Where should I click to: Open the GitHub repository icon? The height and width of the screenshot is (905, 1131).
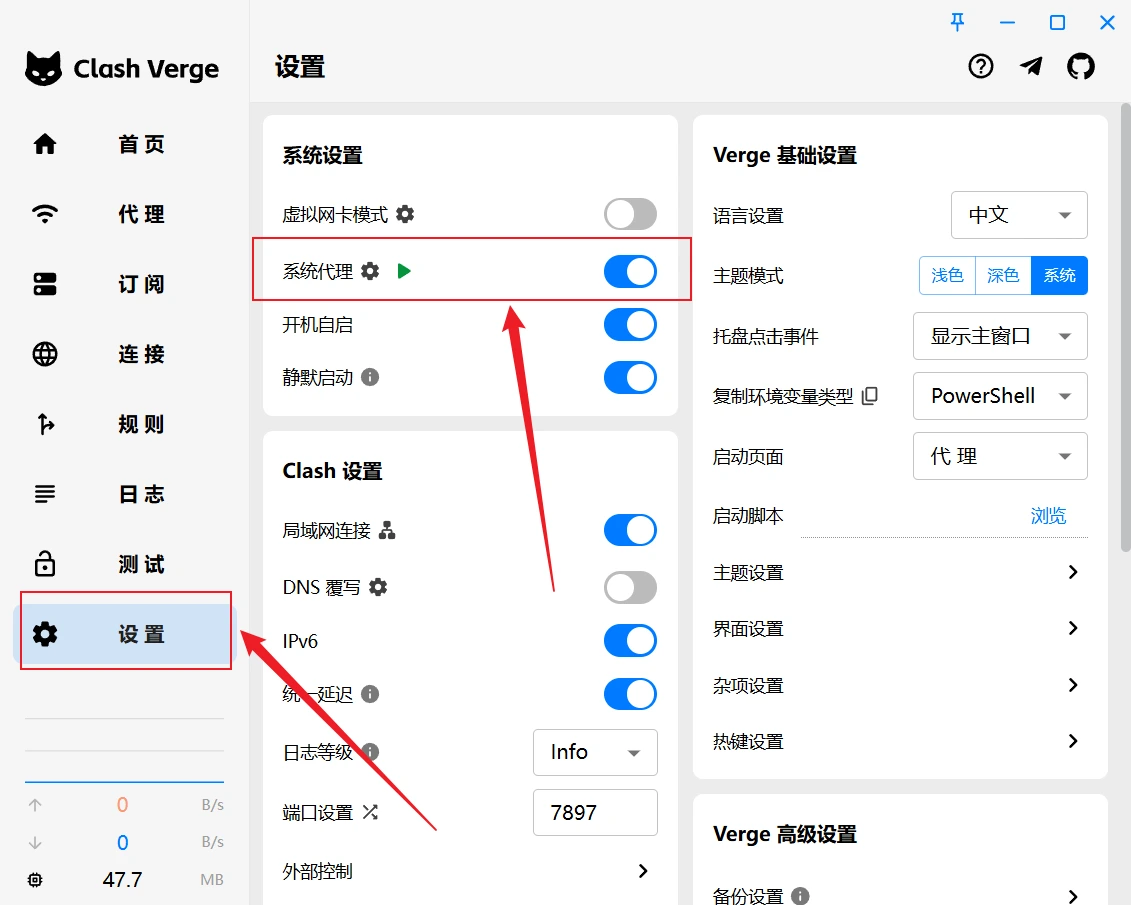[1081, 66]
